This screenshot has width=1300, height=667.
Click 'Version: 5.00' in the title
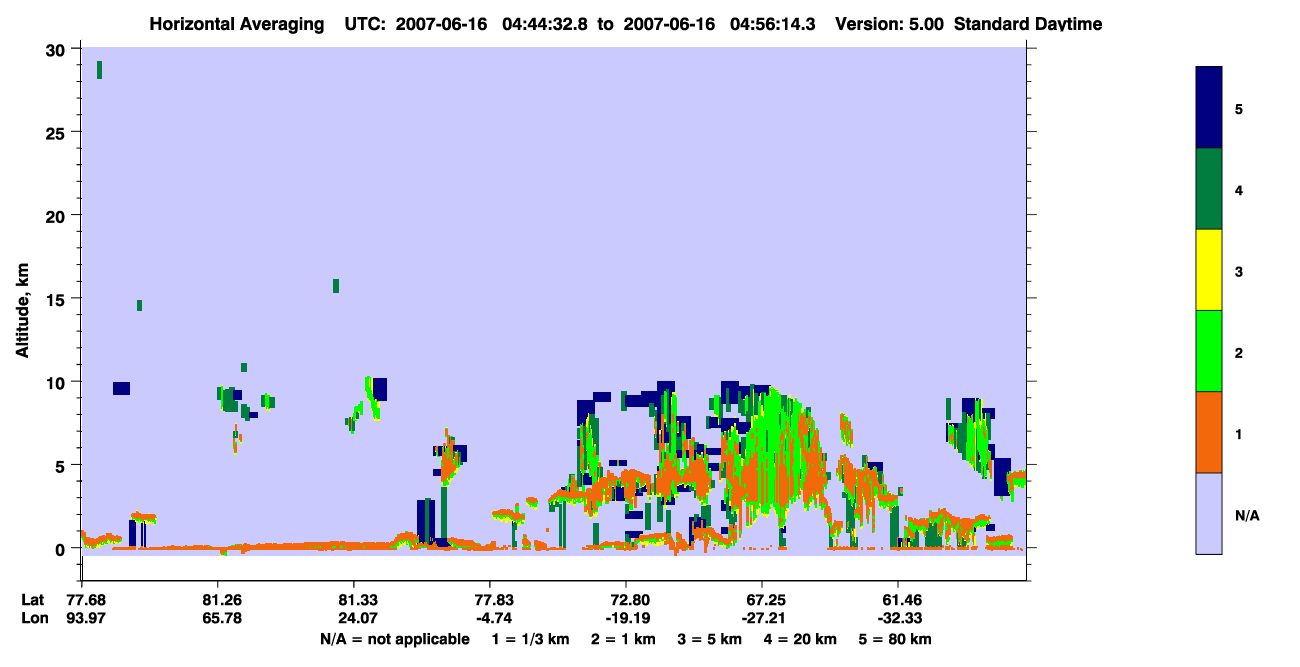click(889, 24)
